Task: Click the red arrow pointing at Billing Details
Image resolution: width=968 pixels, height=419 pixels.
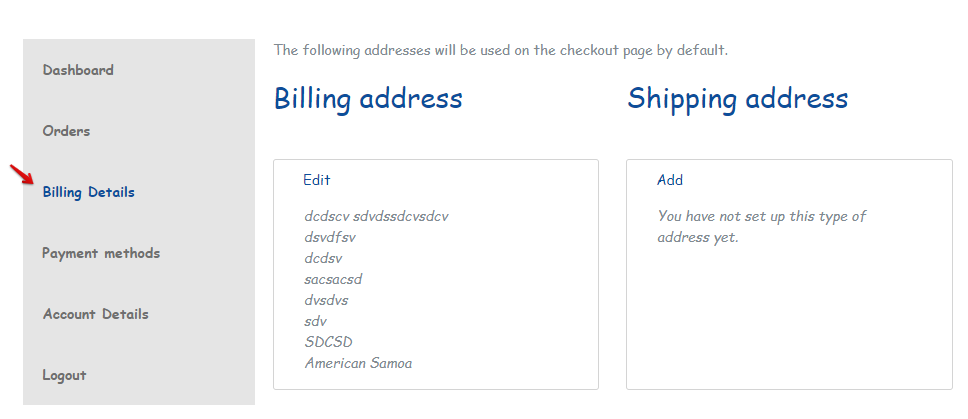Action: (22, 174)
